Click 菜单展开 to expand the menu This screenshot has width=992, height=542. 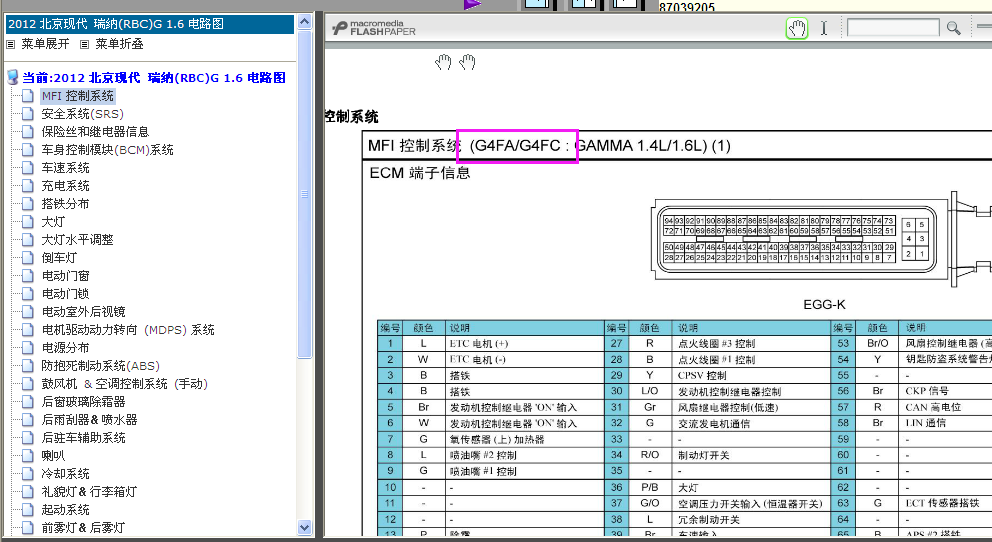pos(45,44)
